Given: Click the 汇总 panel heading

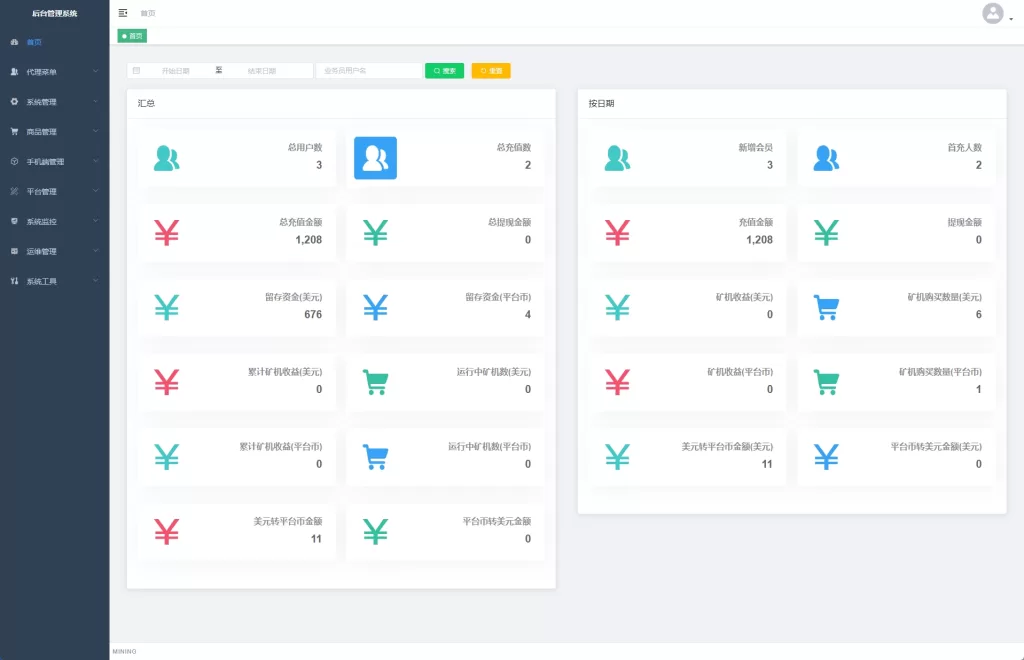Looking at the screenshot, I should tap(146, 103).
